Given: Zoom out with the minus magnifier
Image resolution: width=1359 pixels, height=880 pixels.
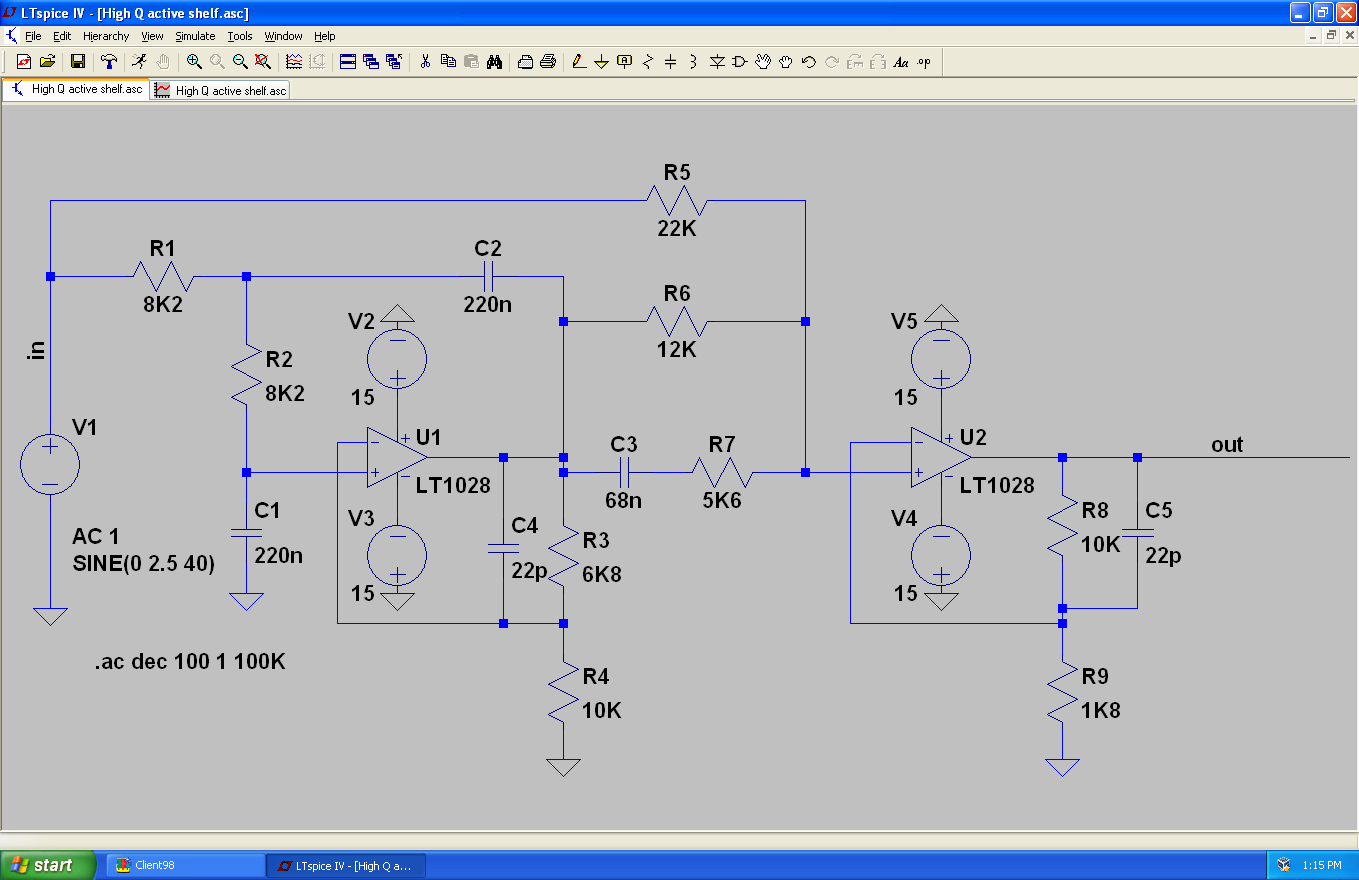Looking at the screenshot, I should (240, 62).
